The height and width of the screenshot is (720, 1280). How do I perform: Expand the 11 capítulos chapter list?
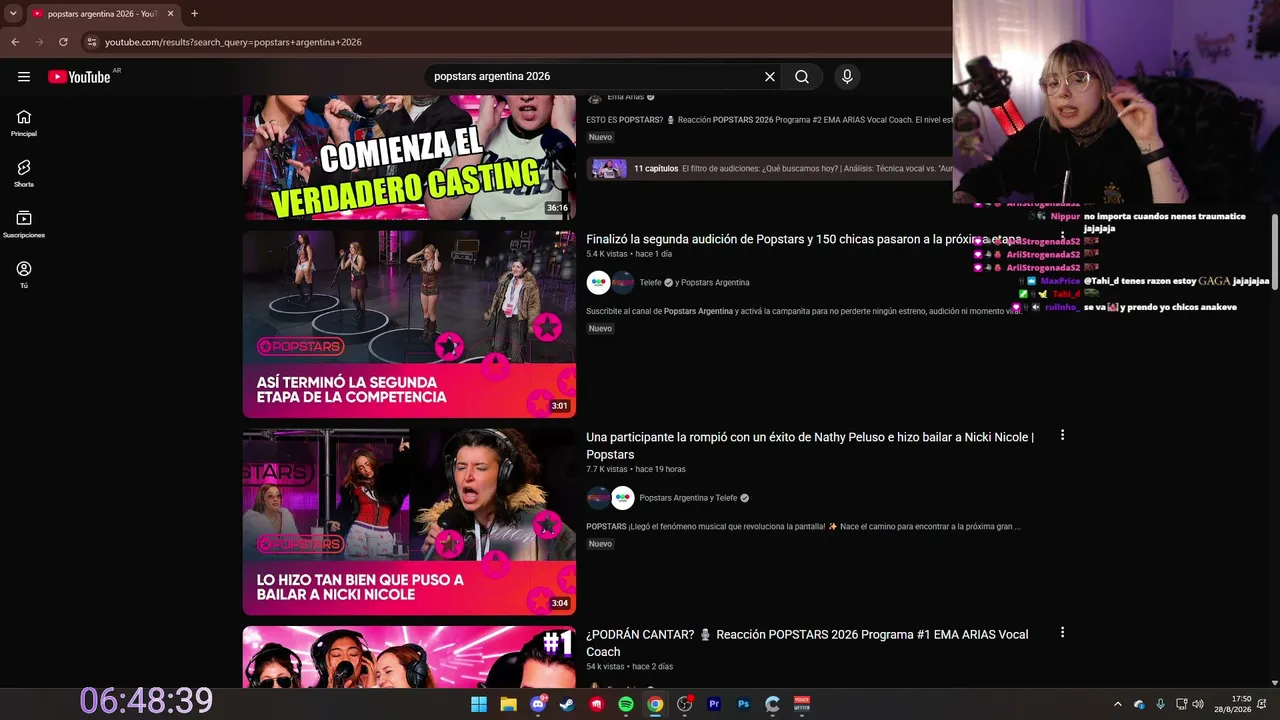coord(769,169)
